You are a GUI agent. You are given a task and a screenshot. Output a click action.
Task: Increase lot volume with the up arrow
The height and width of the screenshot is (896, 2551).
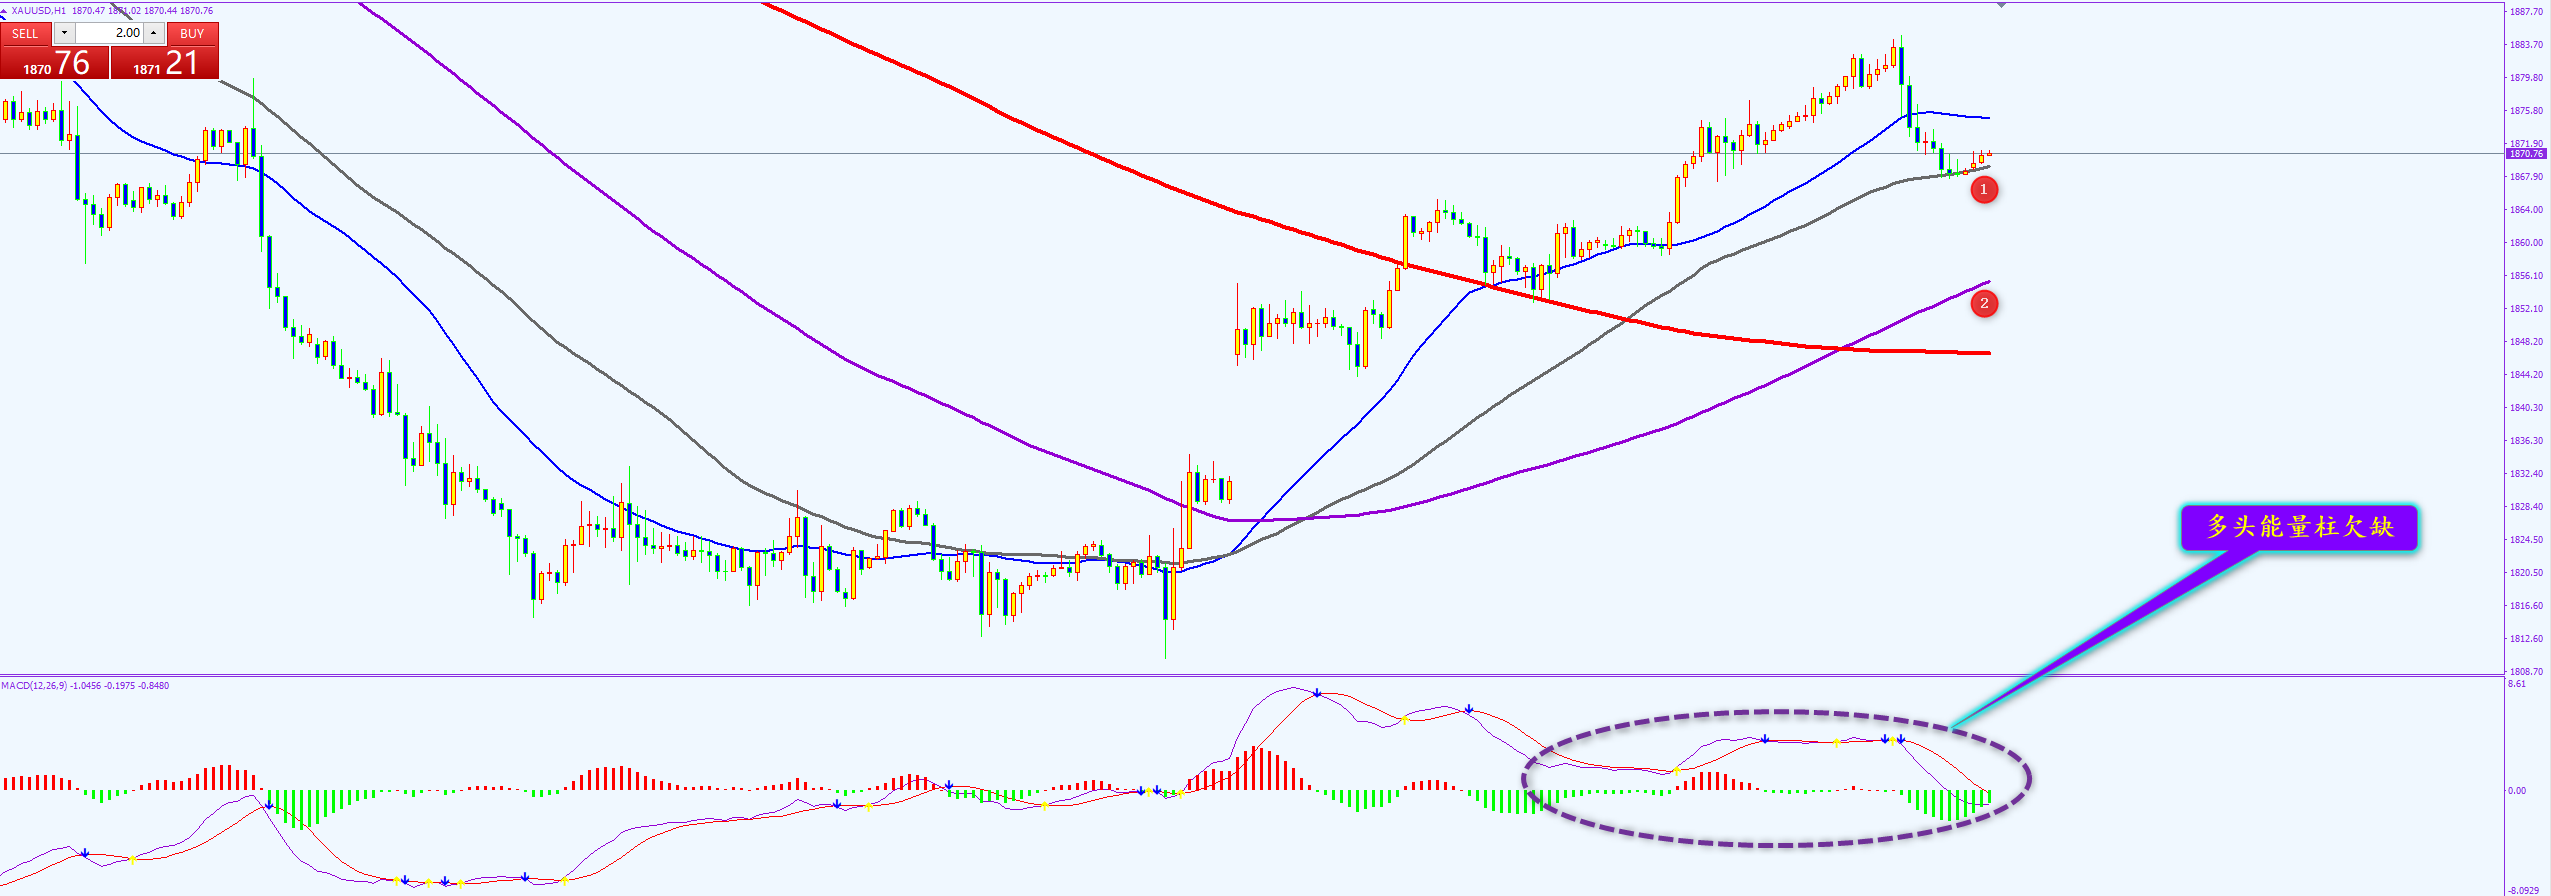pyautogui.click(x=153, y=33)
